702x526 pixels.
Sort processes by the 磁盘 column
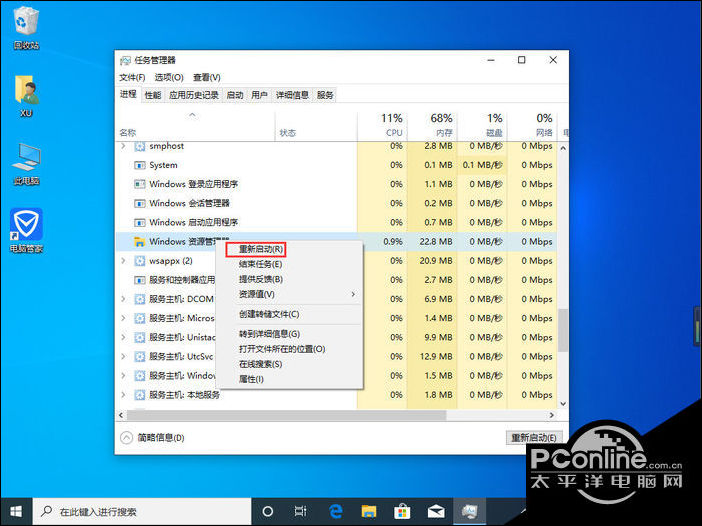click(x=482, y=125)
